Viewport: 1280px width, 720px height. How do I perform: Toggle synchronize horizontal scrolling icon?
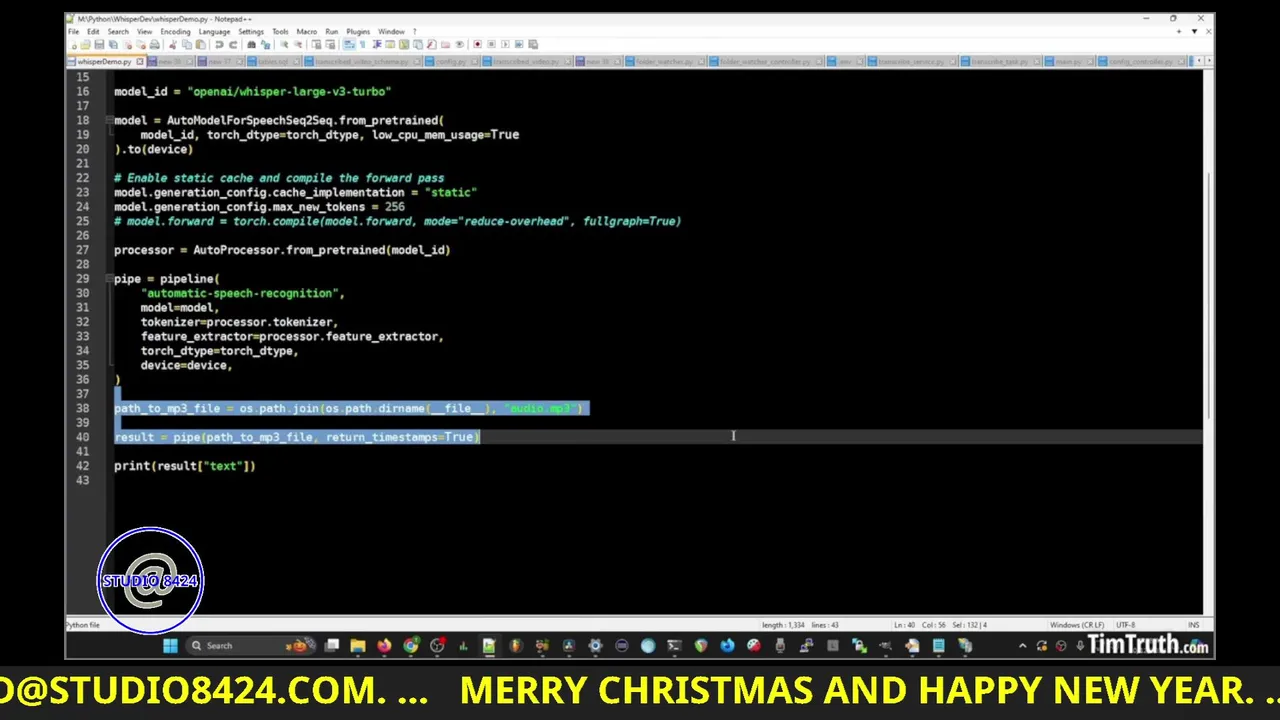330,44
